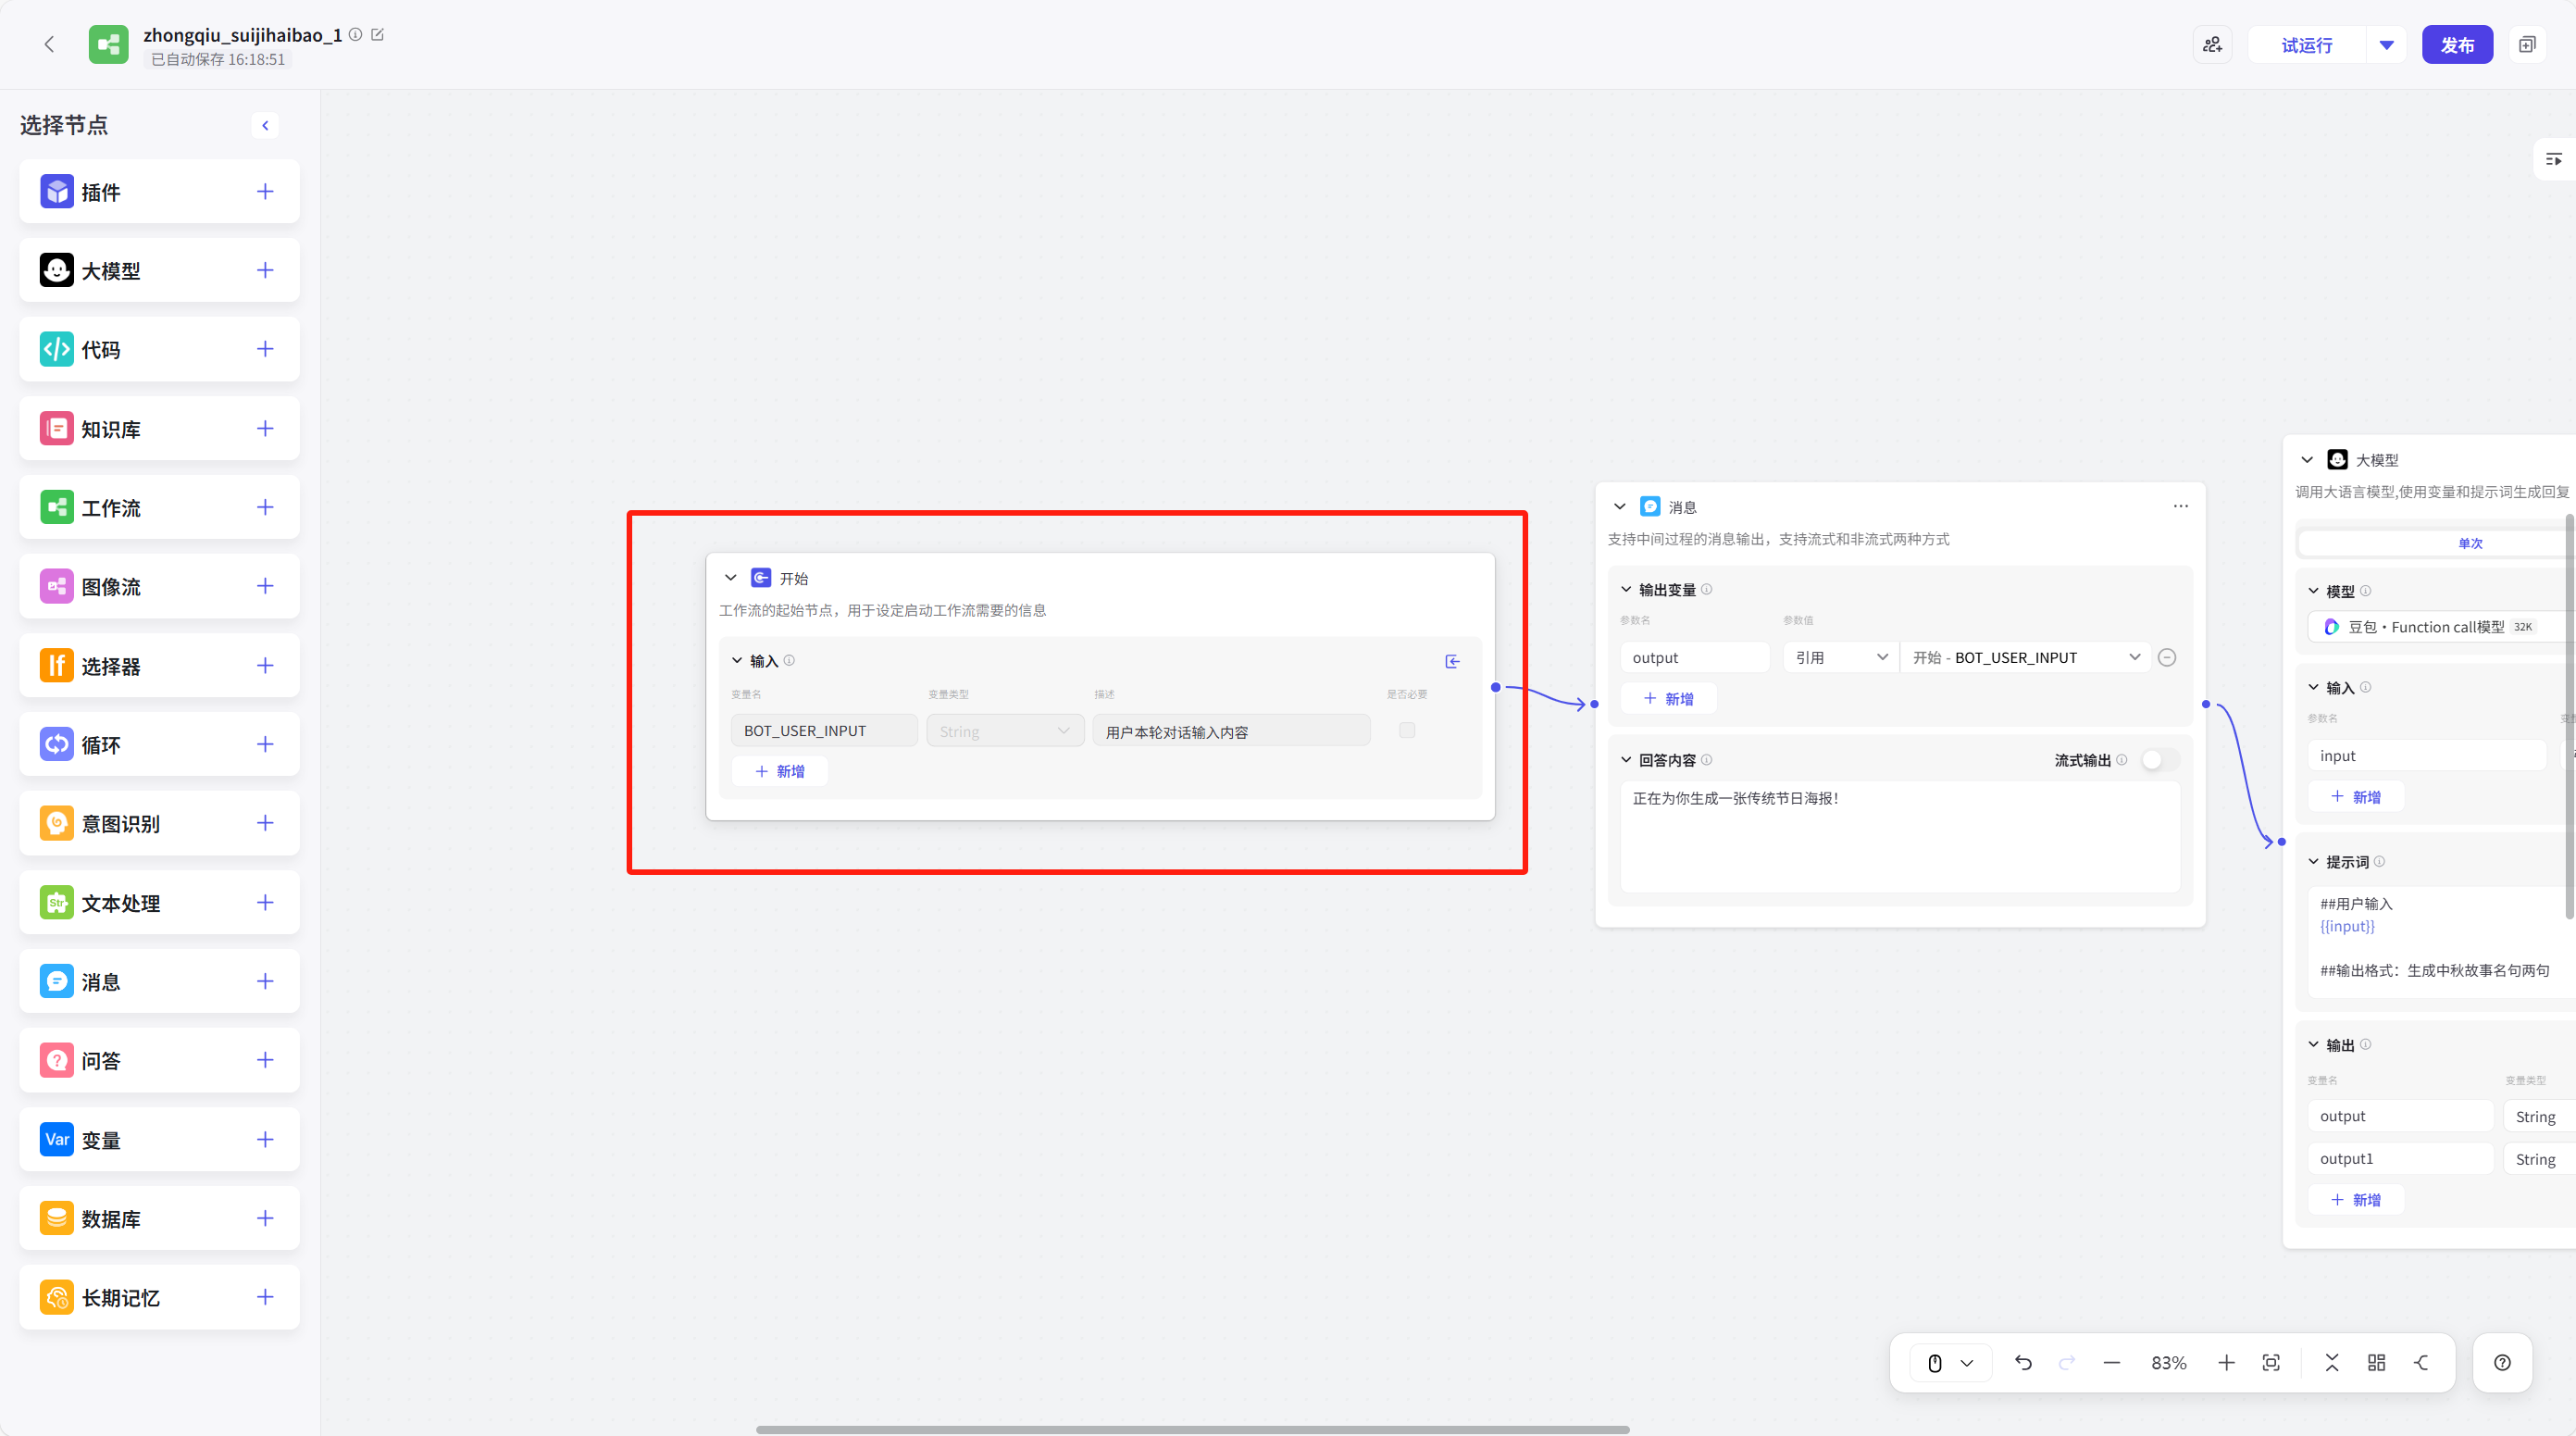
Task: Toggle the 是否必要 checkbox for BOT_USER_INPUT
Action: 1407,730
